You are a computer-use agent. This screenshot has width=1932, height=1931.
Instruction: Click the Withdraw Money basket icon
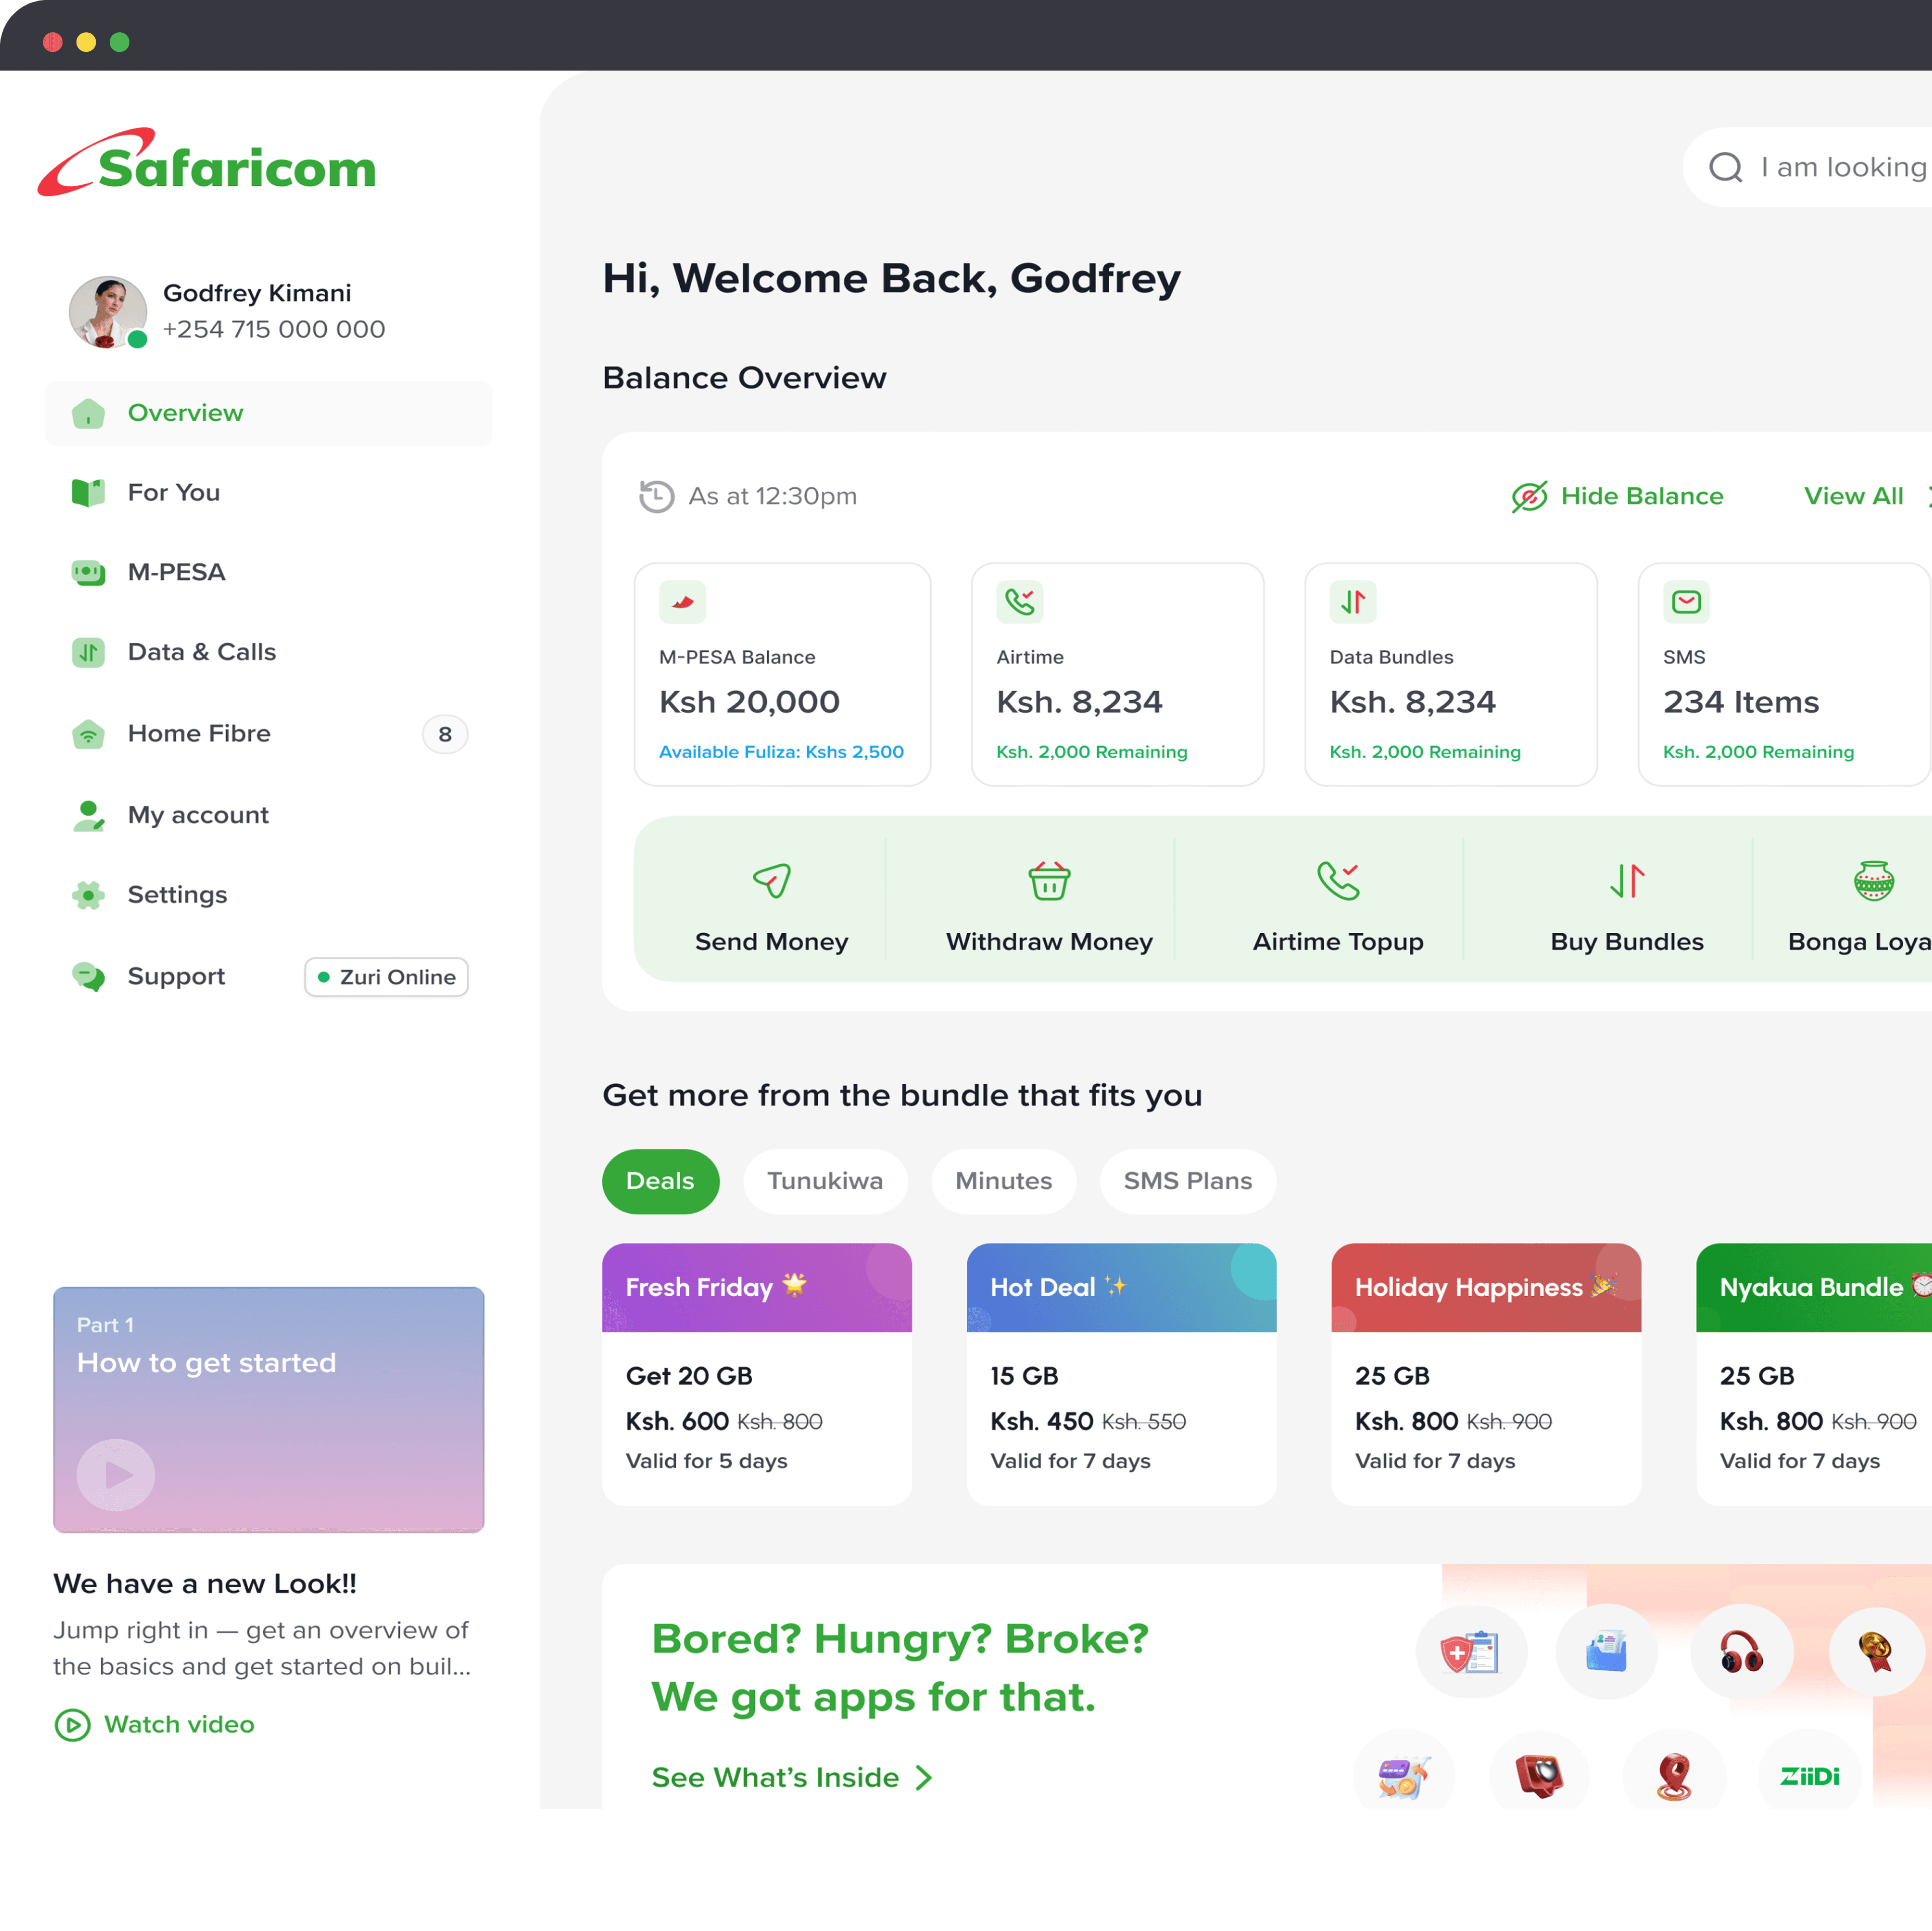coord(1049,881)
